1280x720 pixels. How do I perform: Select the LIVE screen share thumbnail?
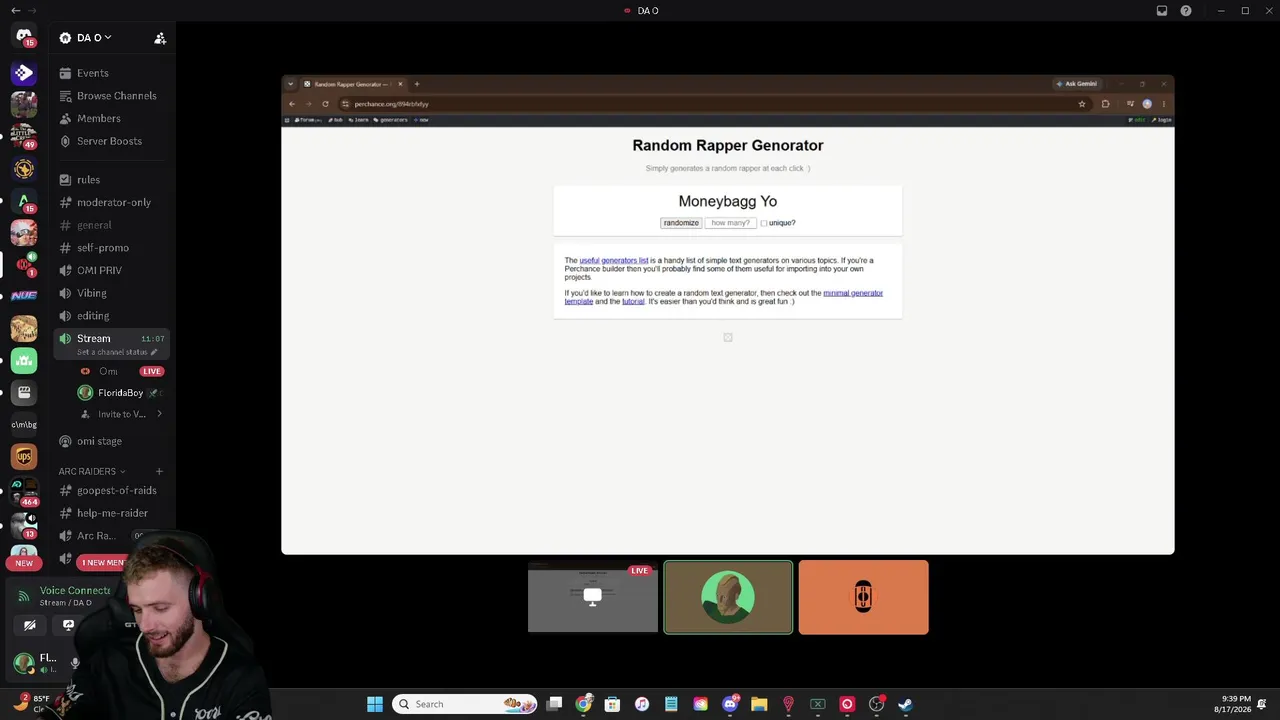(x=593, y=598)
